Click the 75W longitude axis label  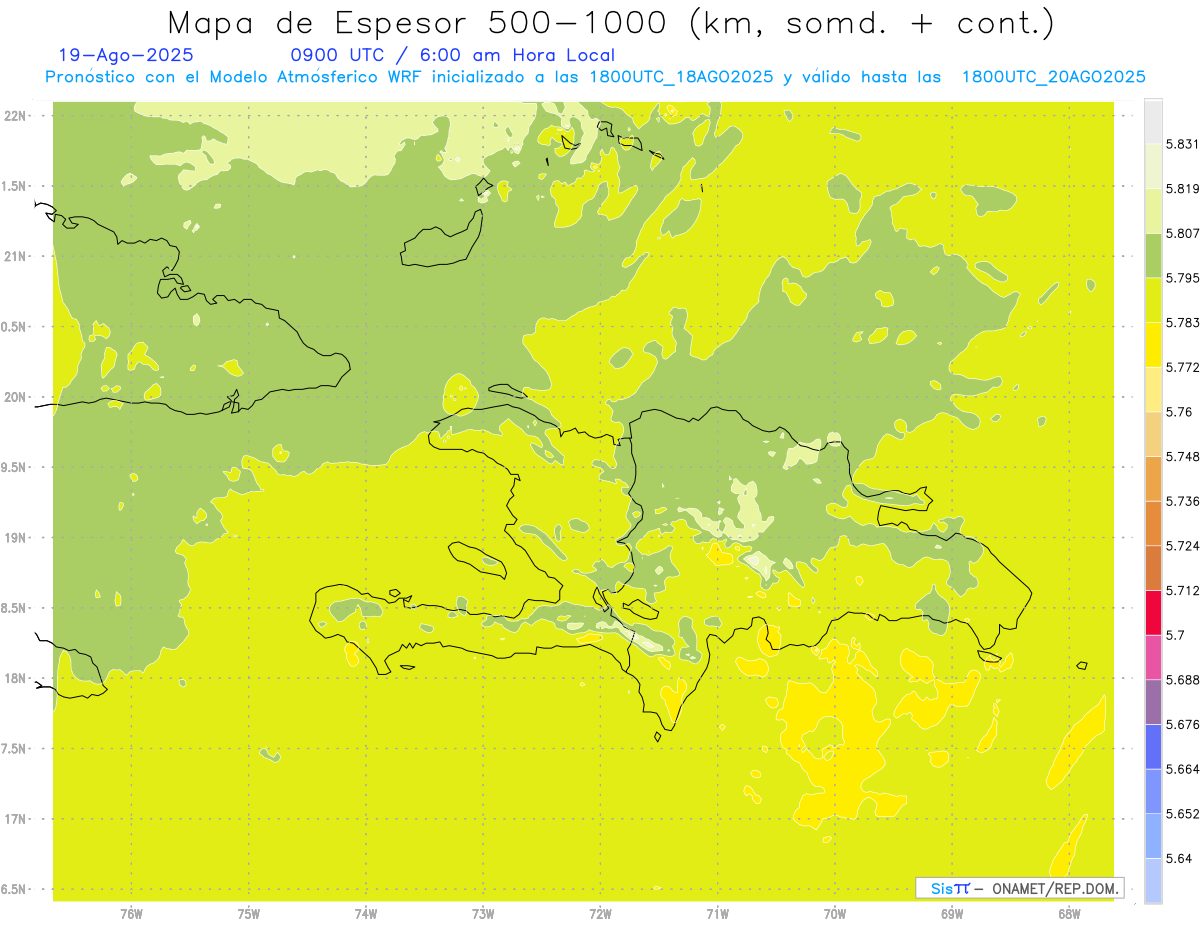248,914
